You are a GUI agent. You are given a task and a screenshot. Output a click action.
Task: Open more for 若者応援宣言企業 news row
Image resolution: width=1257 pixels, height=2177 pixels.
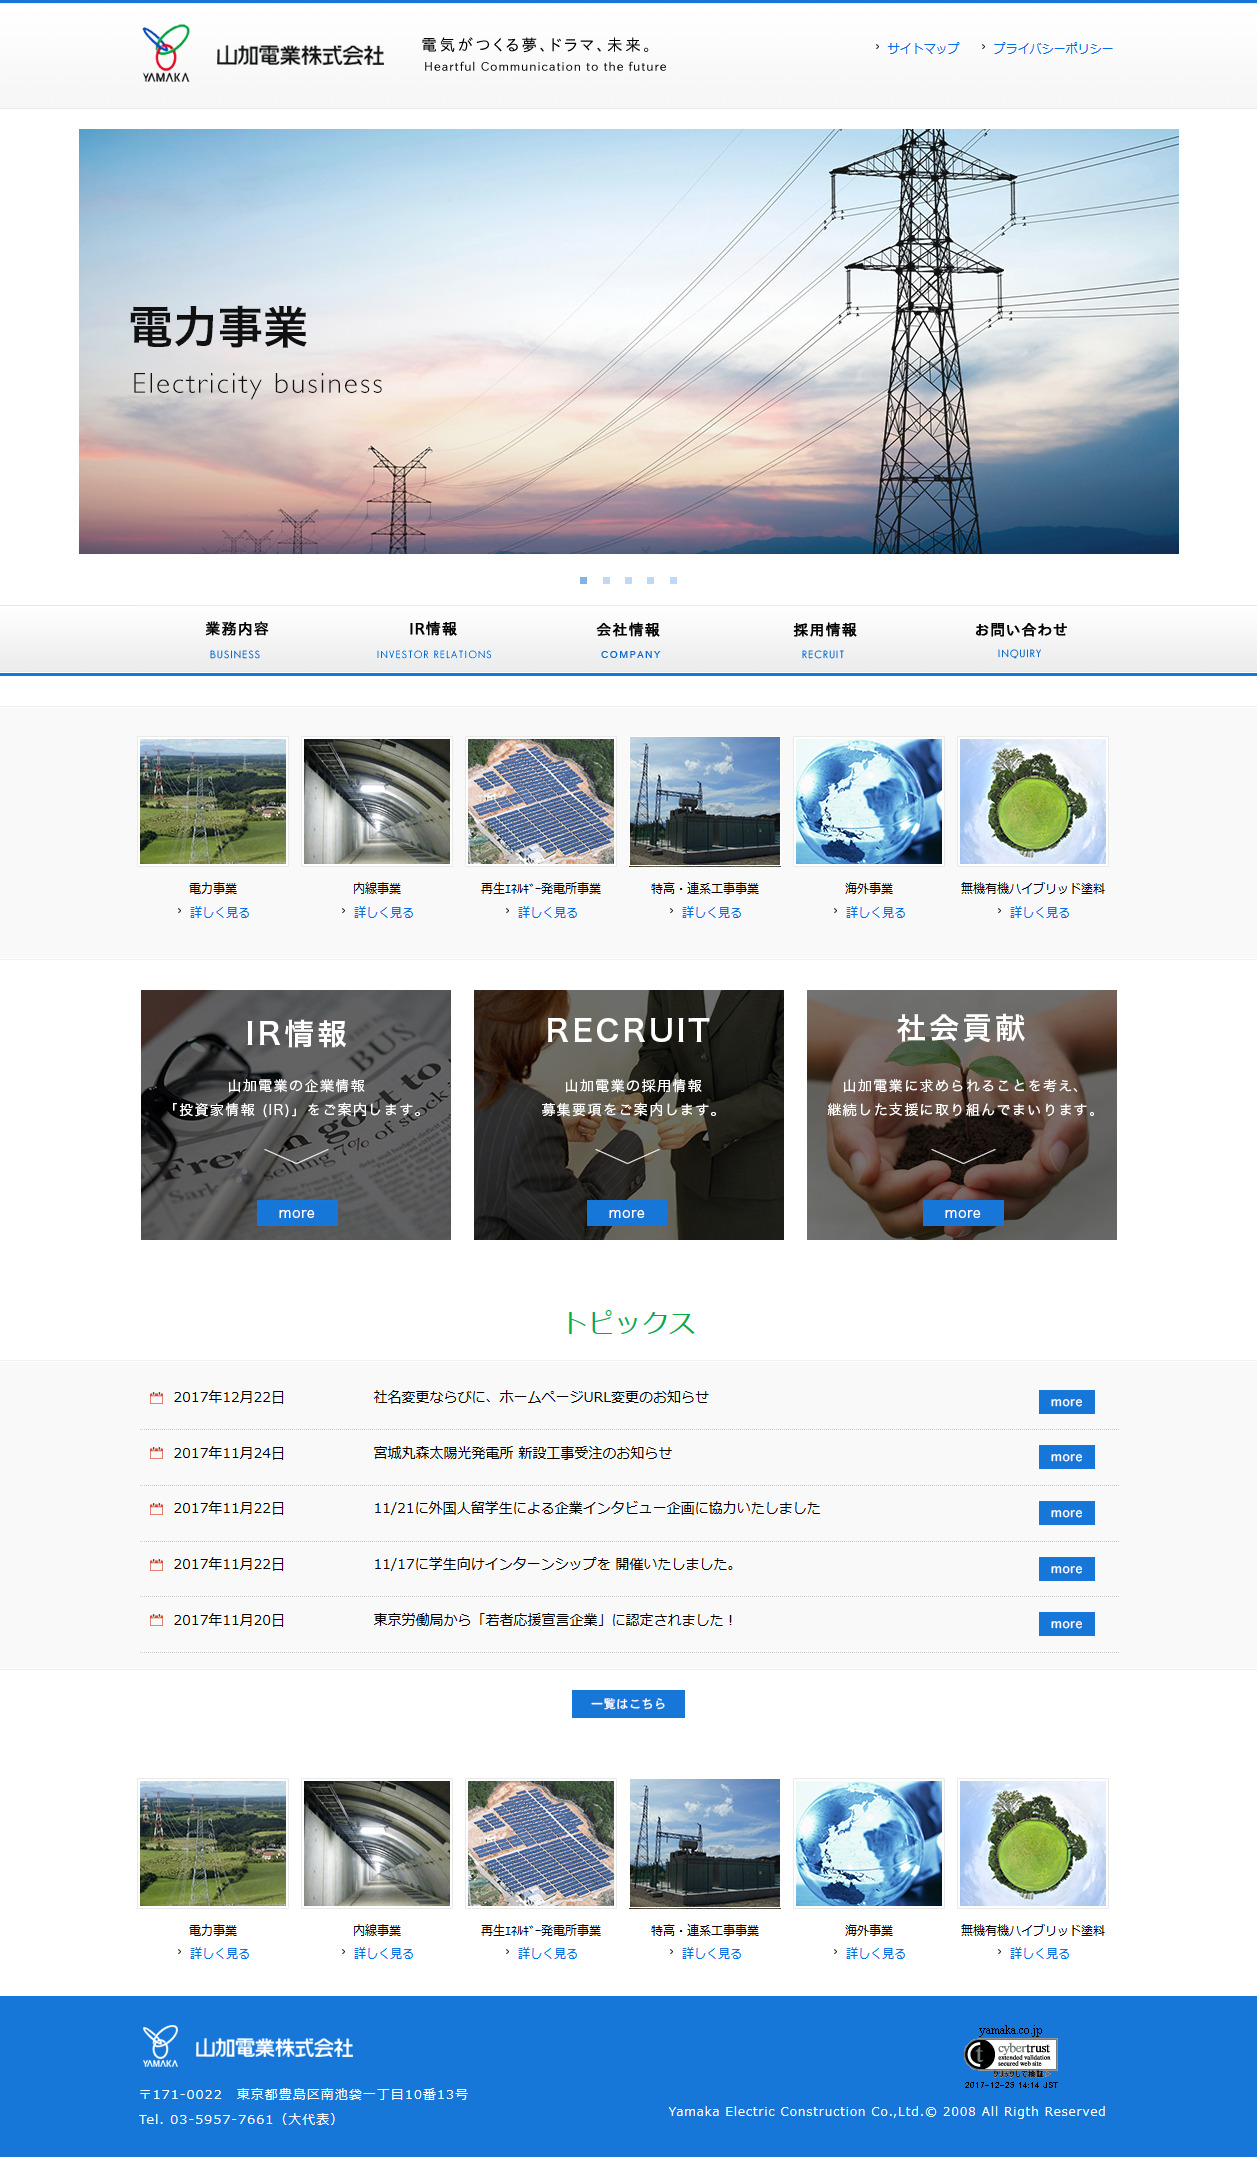(x=1066, y=1624)
